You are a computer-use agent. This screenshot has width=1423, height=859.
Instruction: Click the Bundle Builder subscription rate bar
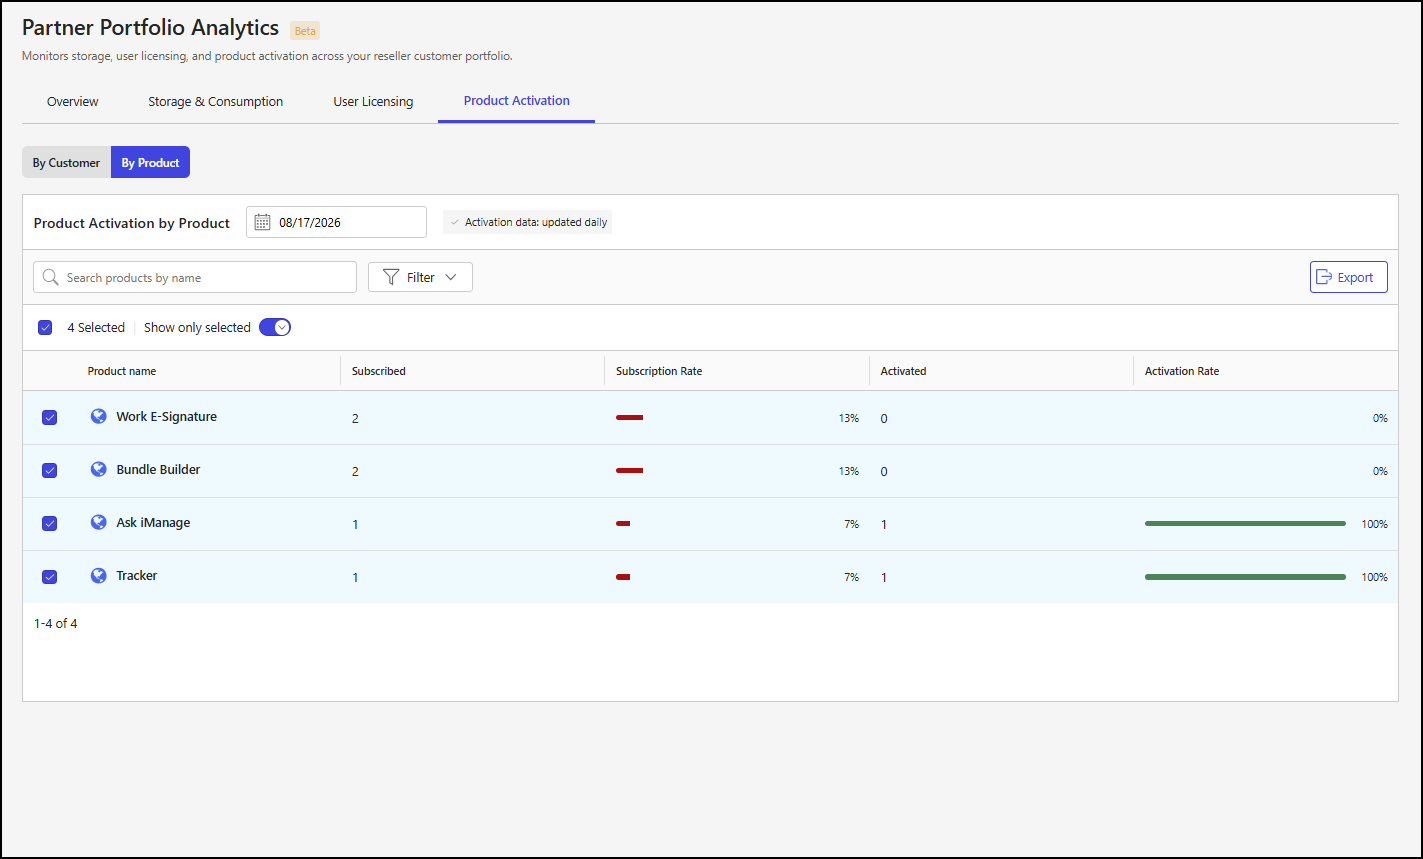point(629,470)
